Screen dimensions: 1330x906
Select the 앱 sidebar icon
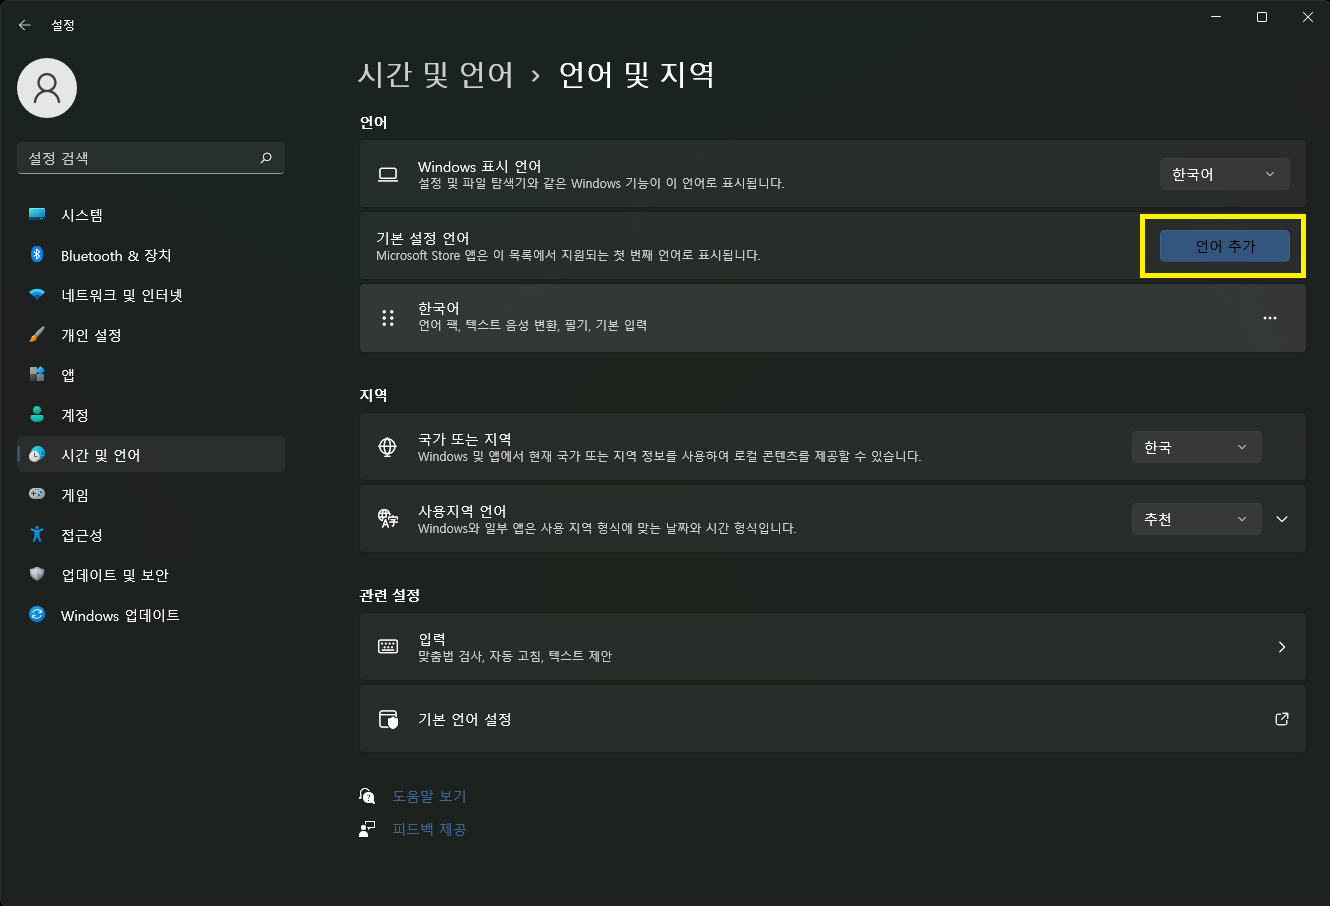35,375
